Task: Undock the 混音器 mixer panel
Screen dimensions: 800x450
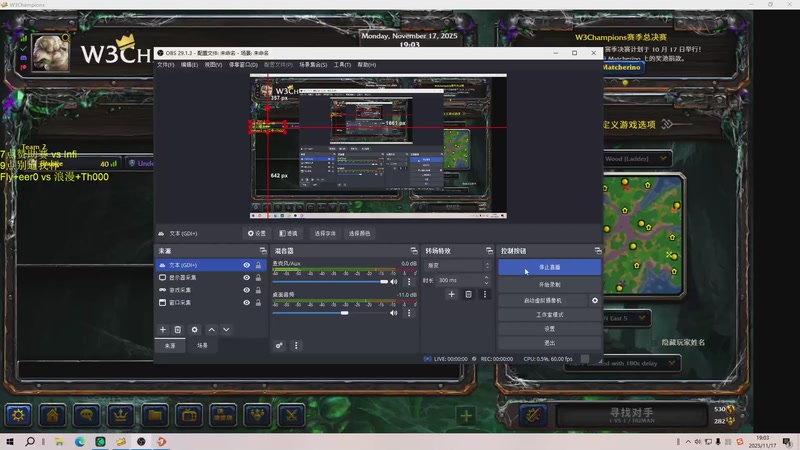Action: [x=414, y=251]
